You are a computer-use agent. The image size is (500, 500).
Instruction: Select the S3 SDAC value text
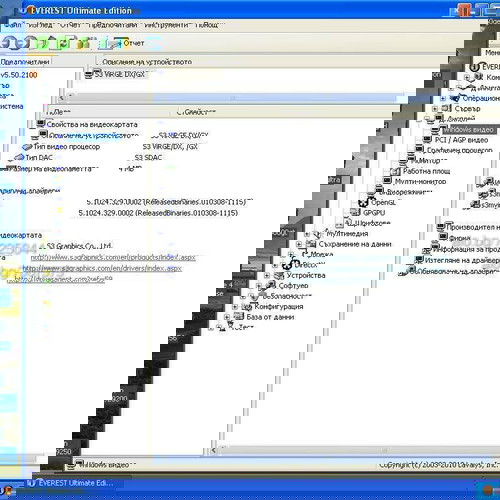pos(148,157)
